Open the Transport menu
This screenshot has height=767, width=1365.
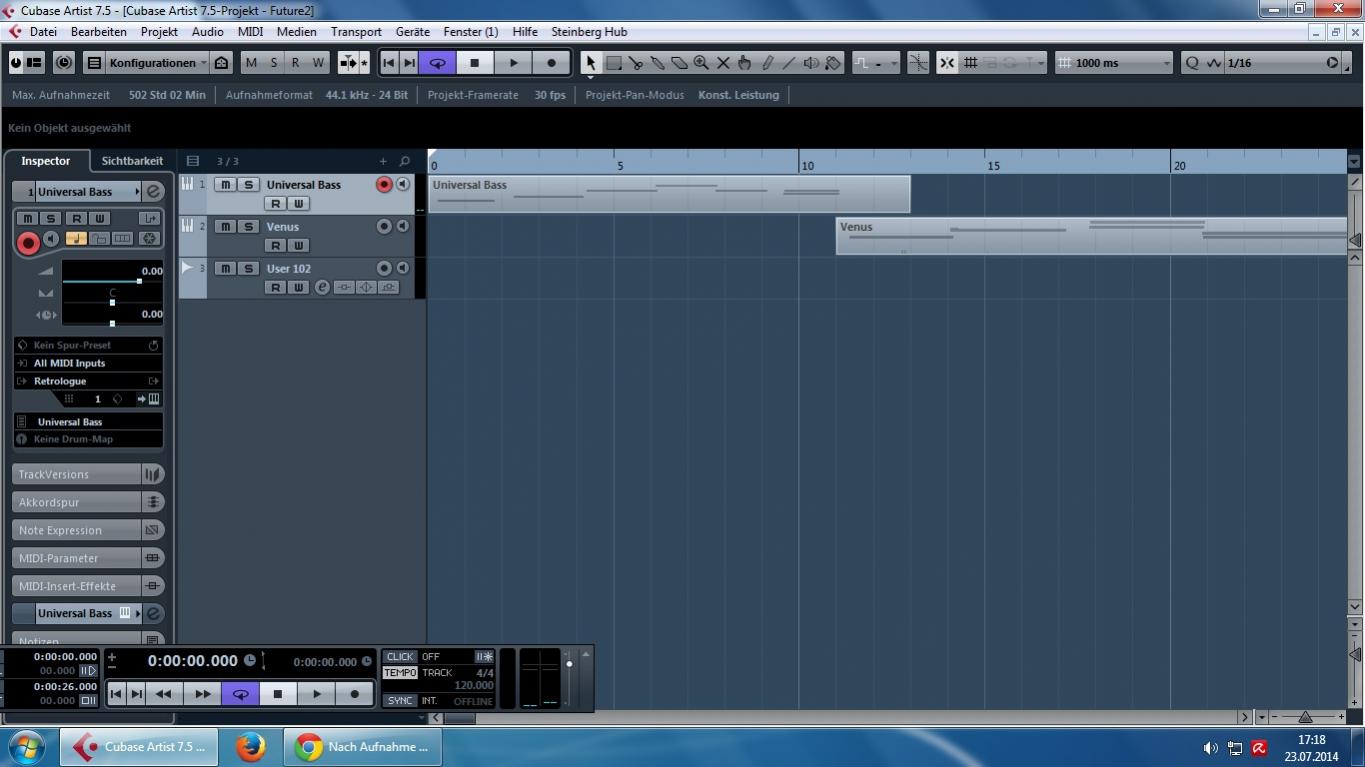click(x=356, y=32)
